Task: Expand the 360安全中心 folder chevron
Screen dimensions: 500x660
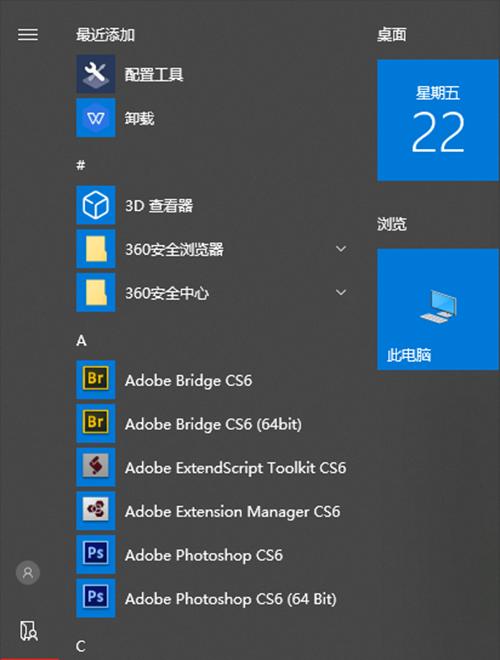Action: pyautogui.click(x=341, y=293)
